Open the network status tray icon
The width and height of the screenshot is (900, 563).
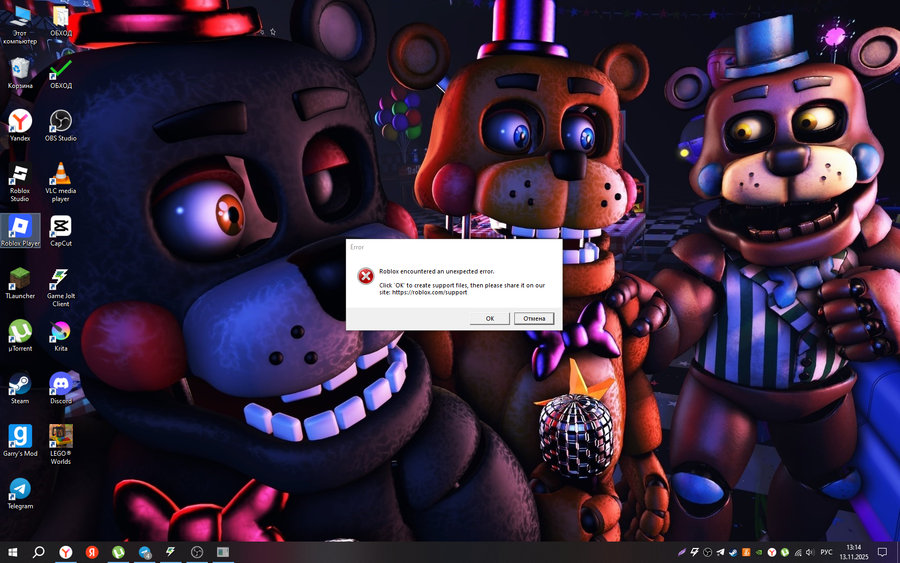[x=798, y=552]
